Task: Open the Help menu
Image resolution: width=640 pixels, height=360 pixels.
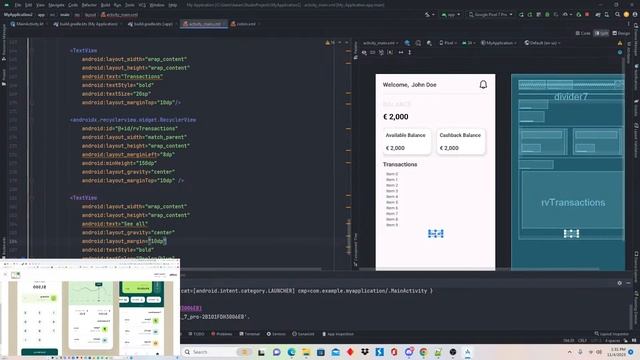Action: 173,5
